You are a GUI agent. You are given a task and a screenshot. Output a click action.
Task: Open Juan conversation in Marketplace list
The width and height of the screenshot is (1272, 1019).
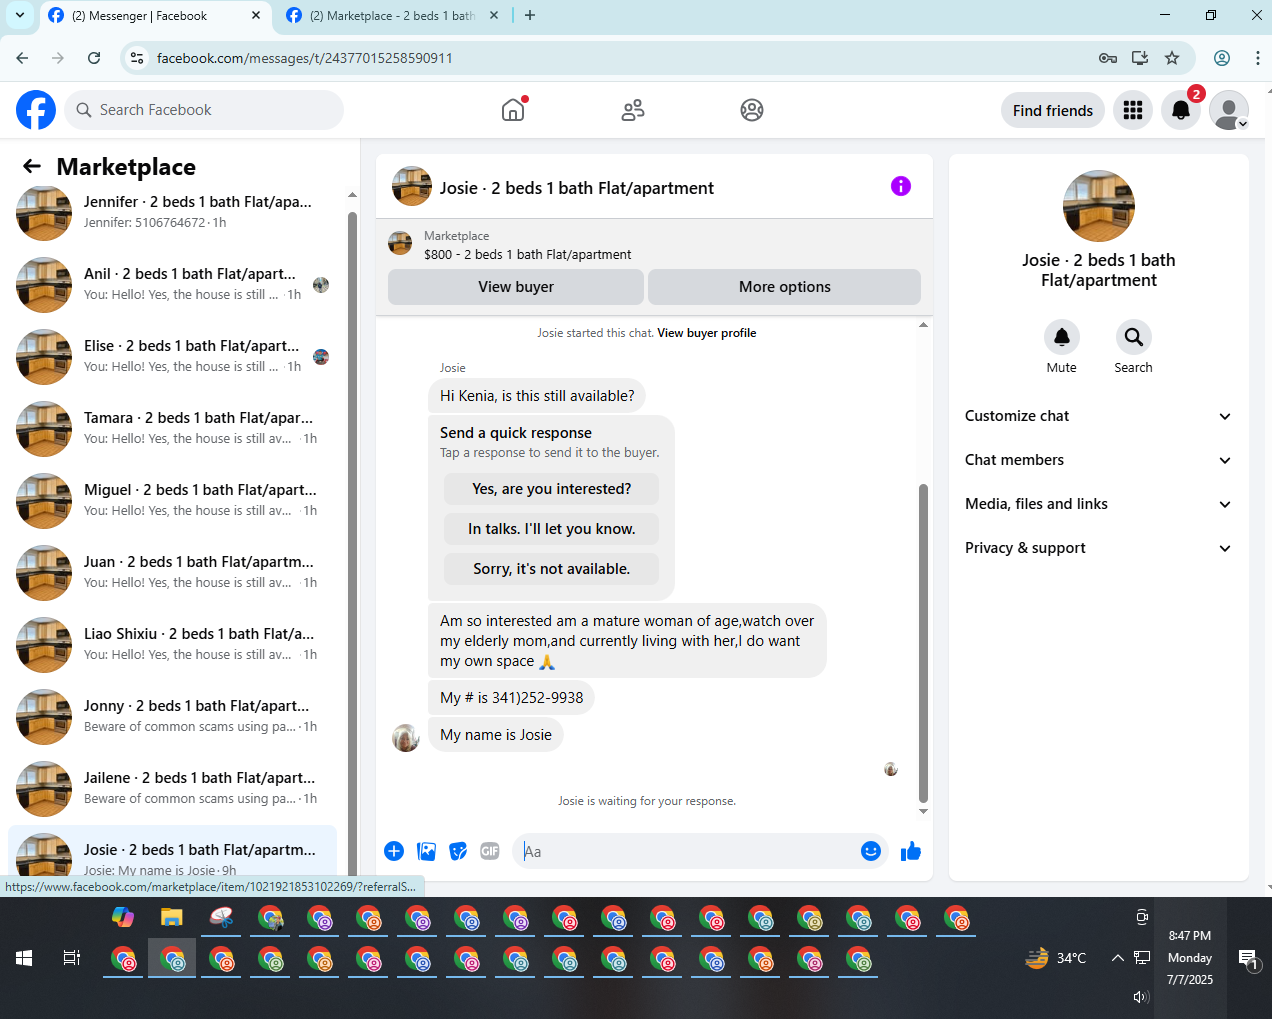[x=172, y=573]
